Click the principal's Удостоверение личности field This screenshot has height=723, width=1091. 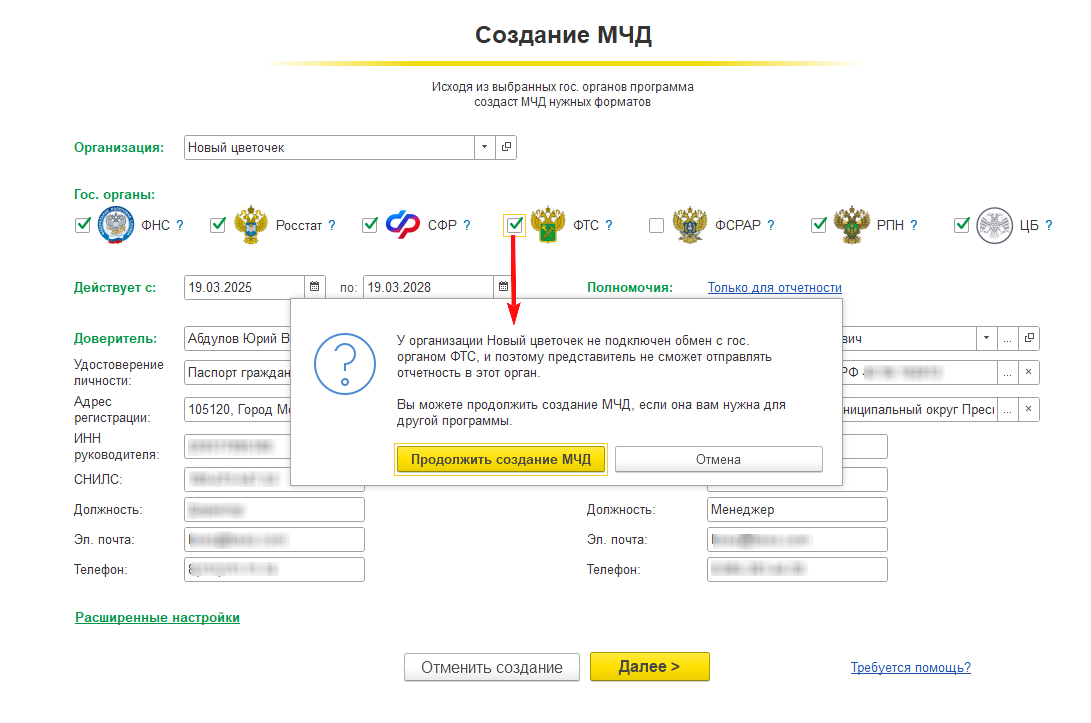tap(237, 372)
